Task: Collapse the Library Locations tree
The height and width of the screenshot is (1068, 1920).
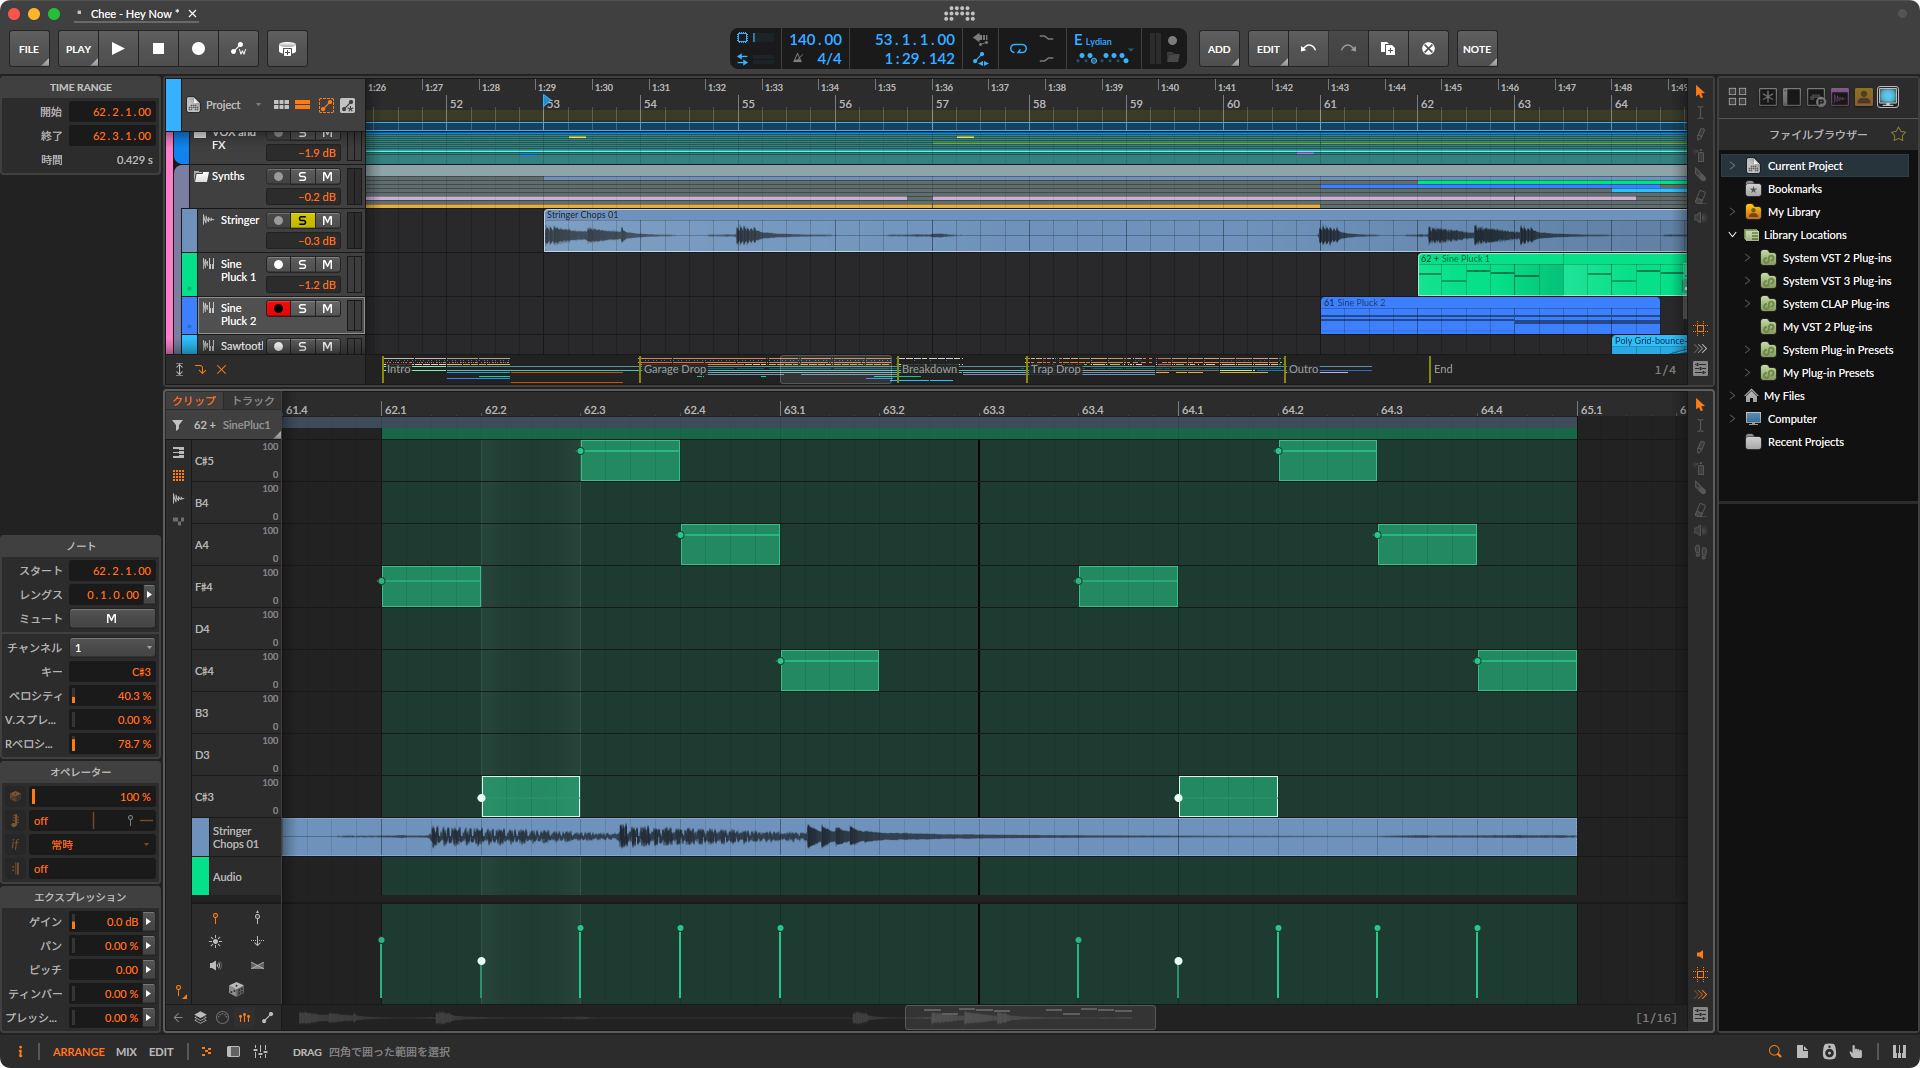Action: [1732, 235]
